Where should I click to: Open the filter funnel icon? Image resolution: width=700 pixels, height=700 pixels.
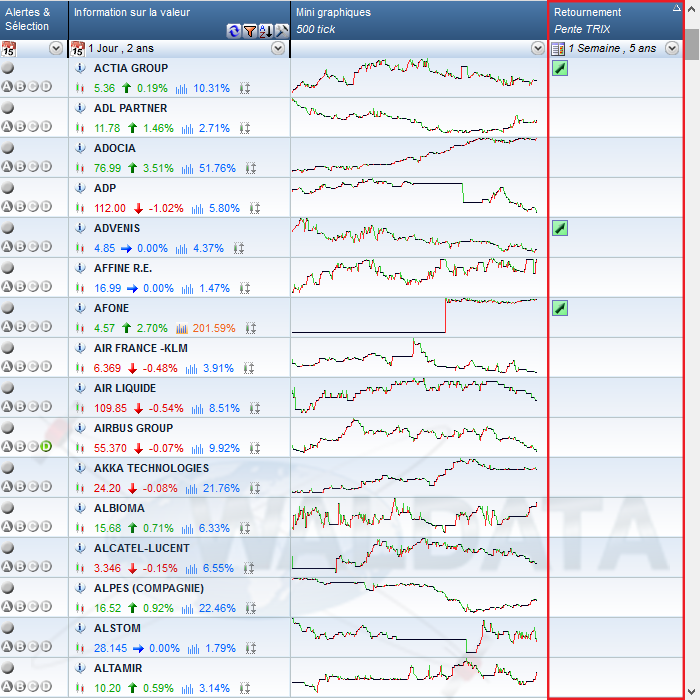point(250,31)
